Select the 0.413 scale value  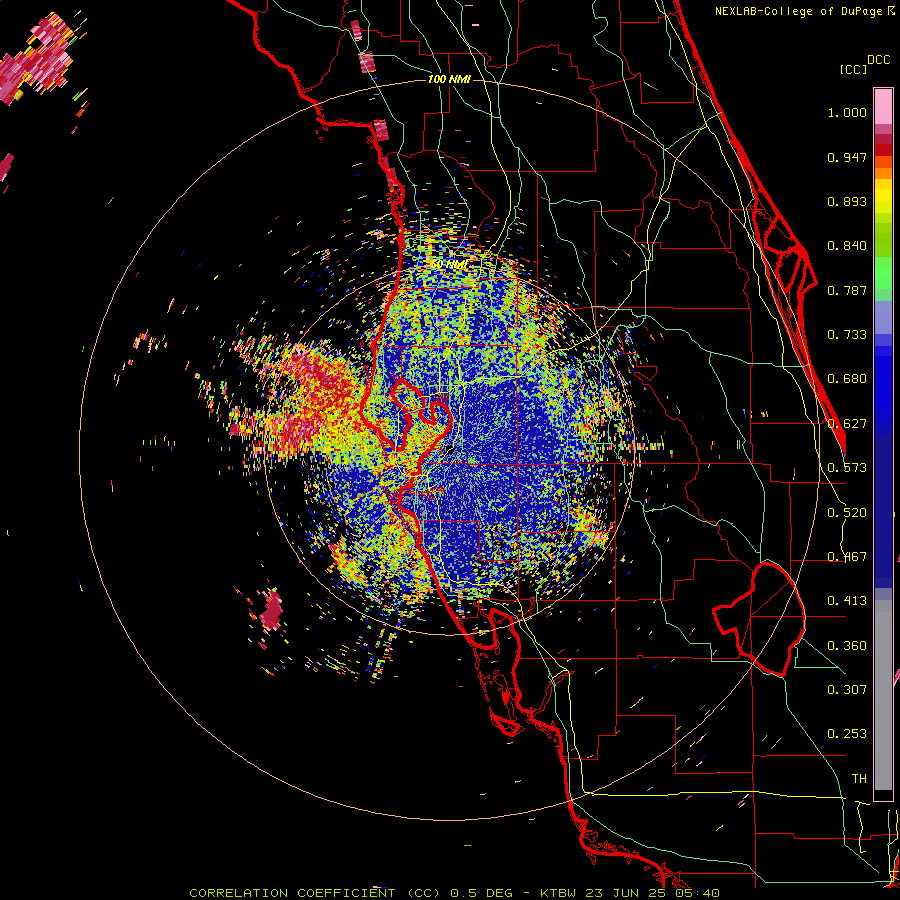tap(847, 601)
